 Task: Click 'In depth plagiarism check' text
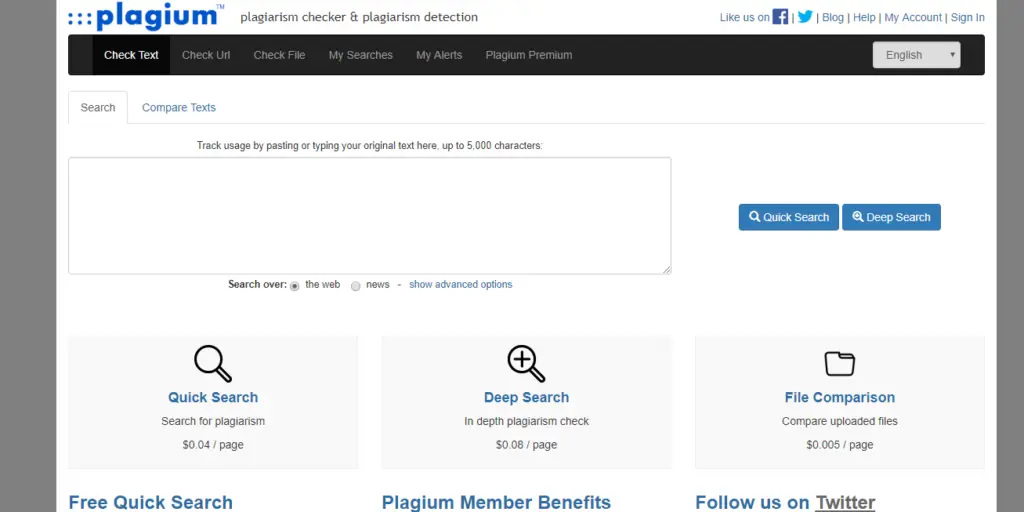(526, 421)
